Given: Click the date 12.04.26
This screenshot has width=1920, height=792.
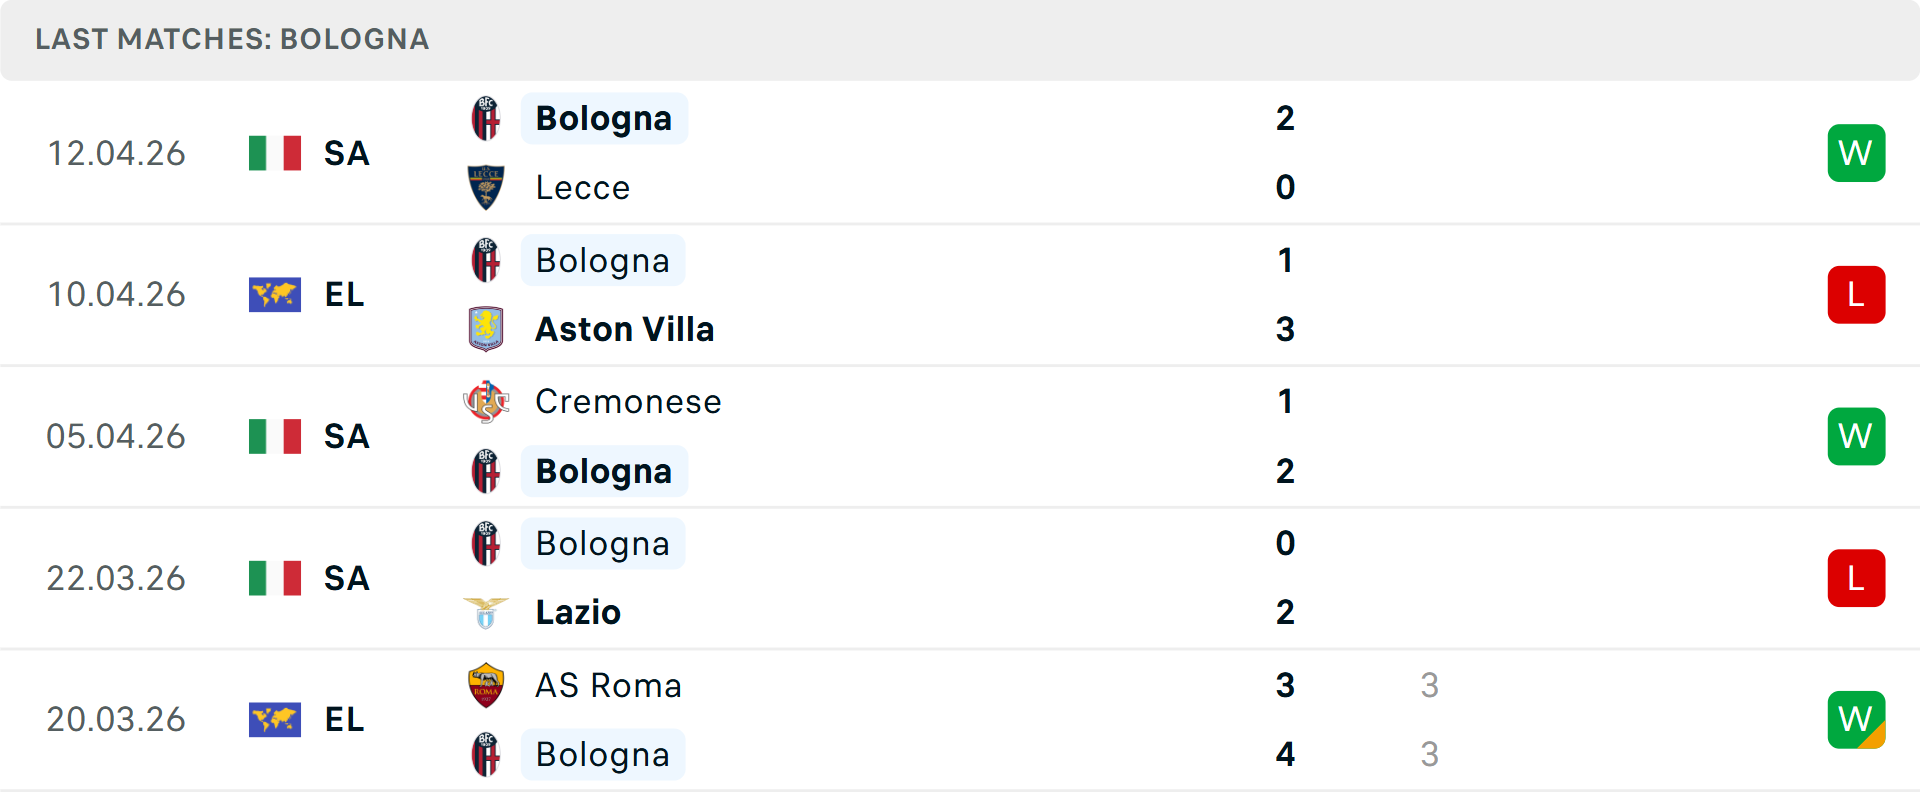Looking at the screenshot, I should (116, 152).
